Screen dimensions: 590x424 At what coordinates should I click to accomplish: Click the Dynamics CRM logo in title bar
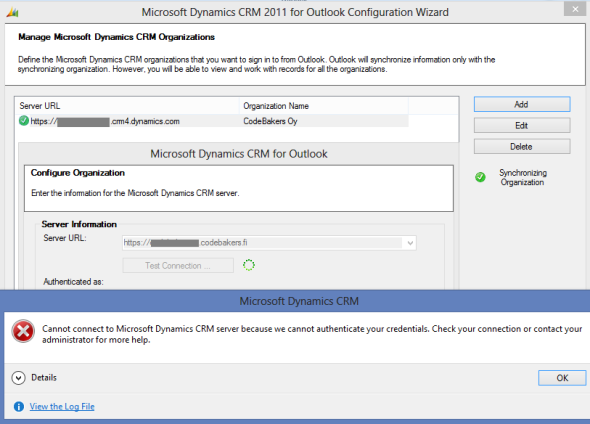[x=12, y=12]
